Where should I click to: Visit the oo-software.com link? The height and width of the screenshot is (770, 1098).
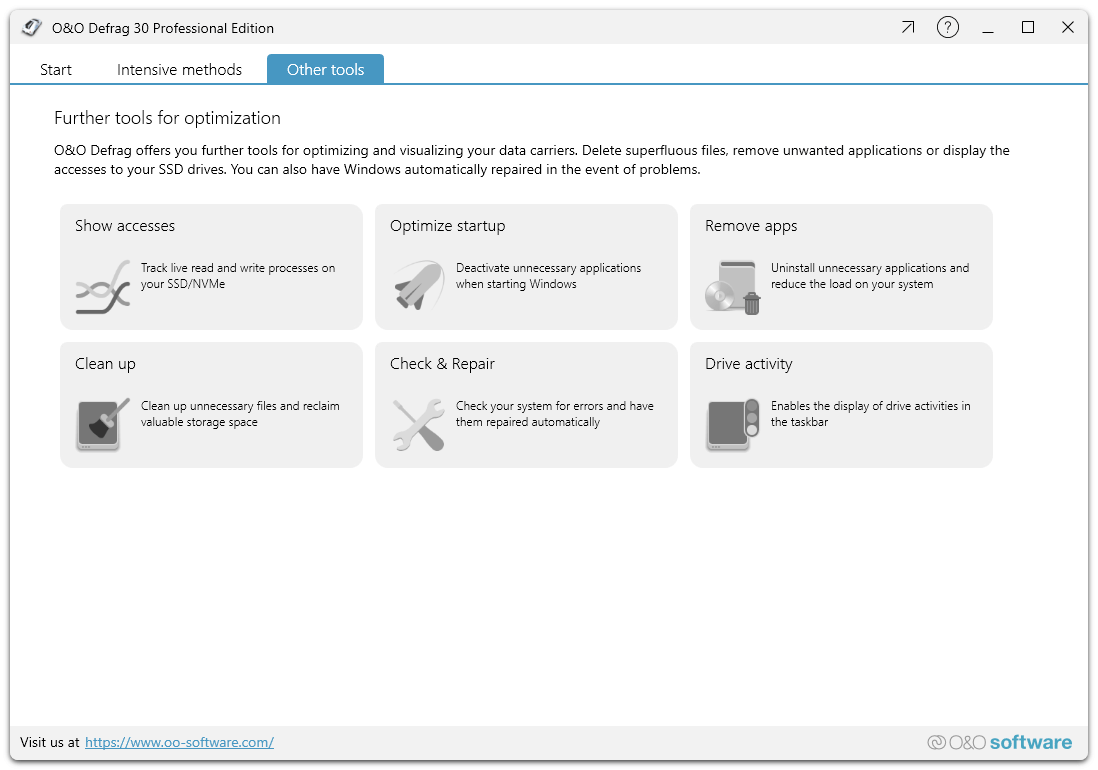coord(179,742)
